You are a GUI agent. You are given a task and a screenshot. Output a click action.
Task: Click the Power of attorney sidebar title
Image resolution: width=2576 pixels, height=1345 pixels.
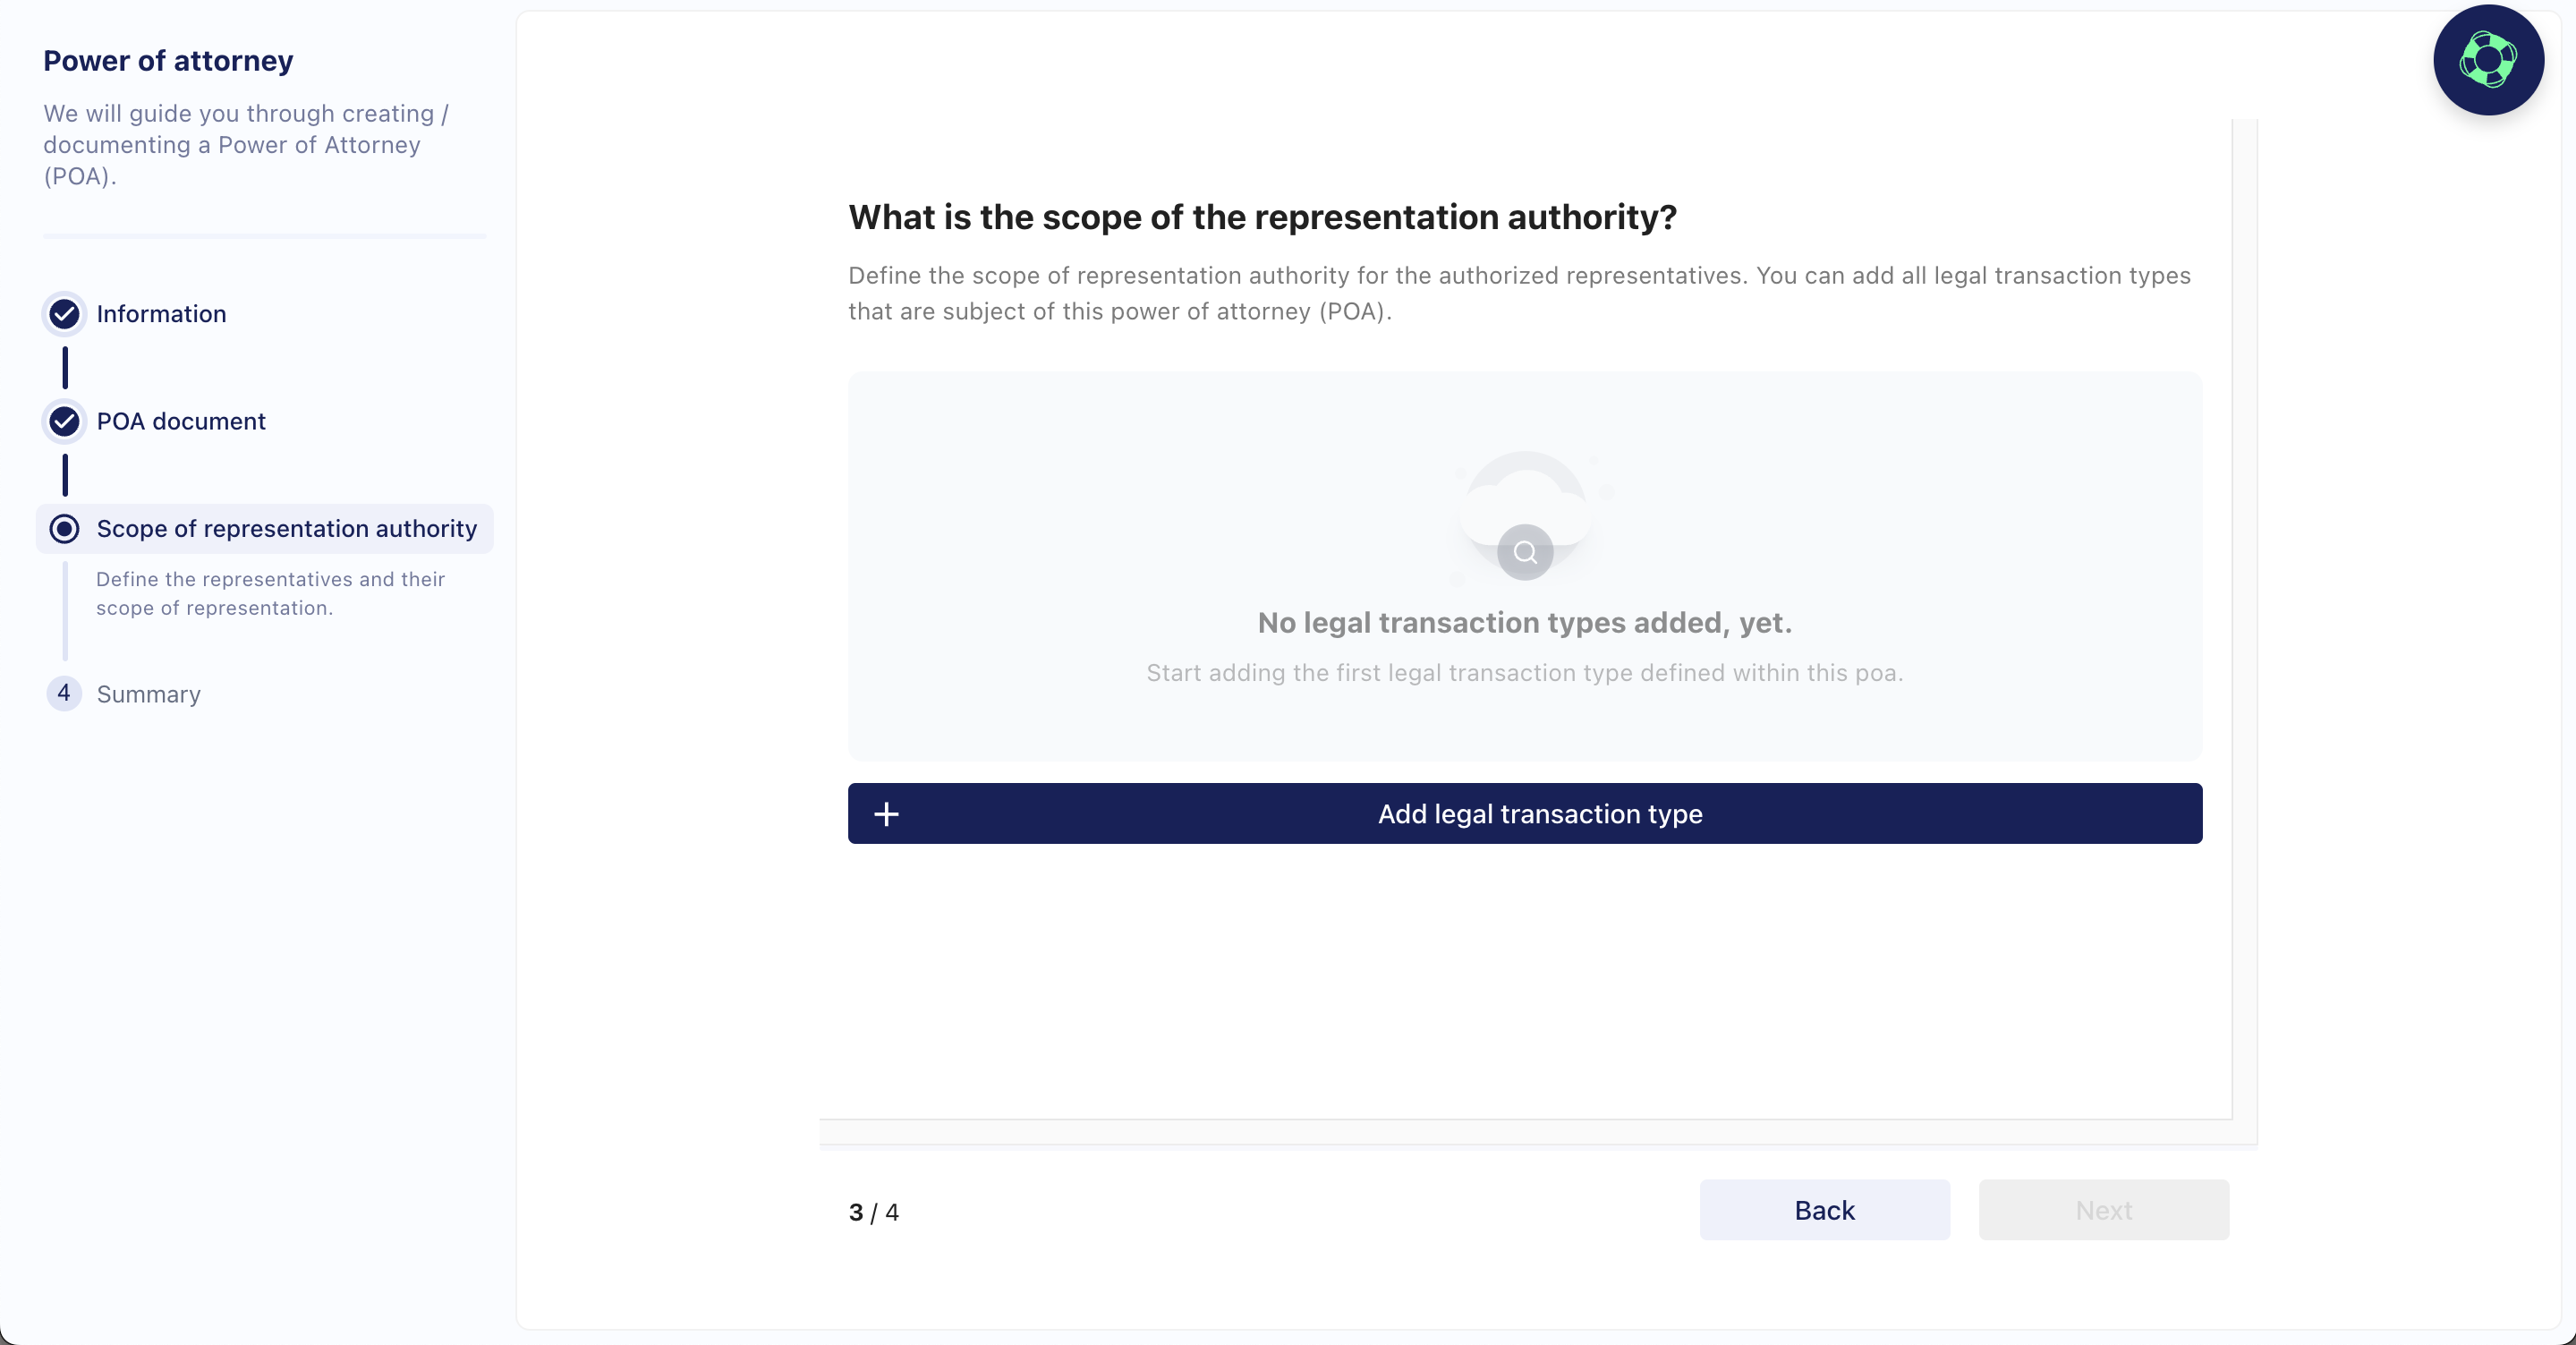pos(168,61)
